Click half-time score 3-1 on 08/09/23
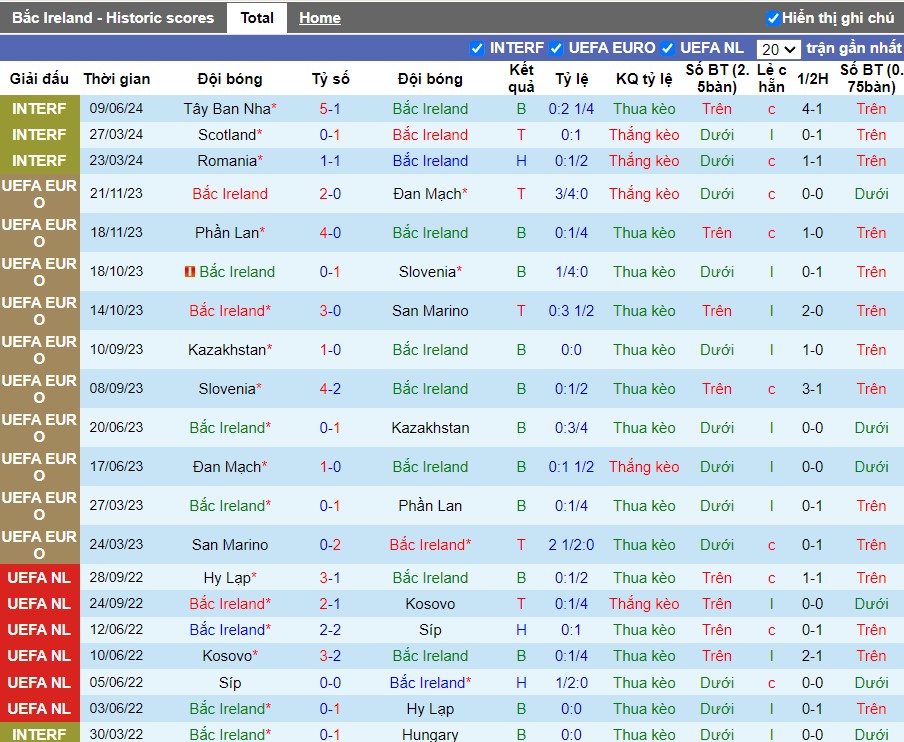Image resolution: width=904 pixels, height=742 pixels. click(x=812, y=388)
